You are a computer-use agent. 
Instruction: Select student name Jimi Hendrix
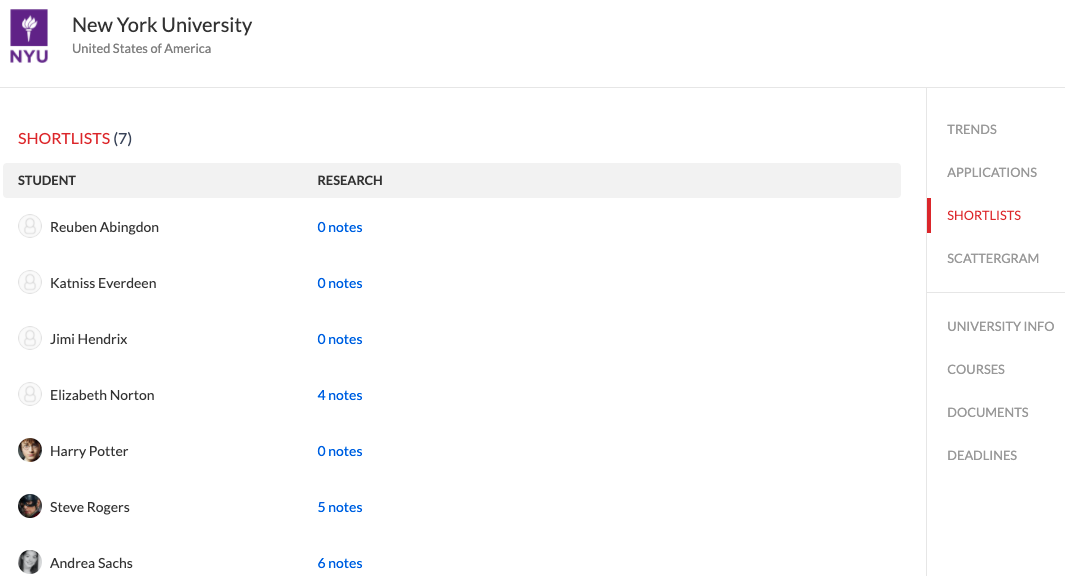pos(88,339)
